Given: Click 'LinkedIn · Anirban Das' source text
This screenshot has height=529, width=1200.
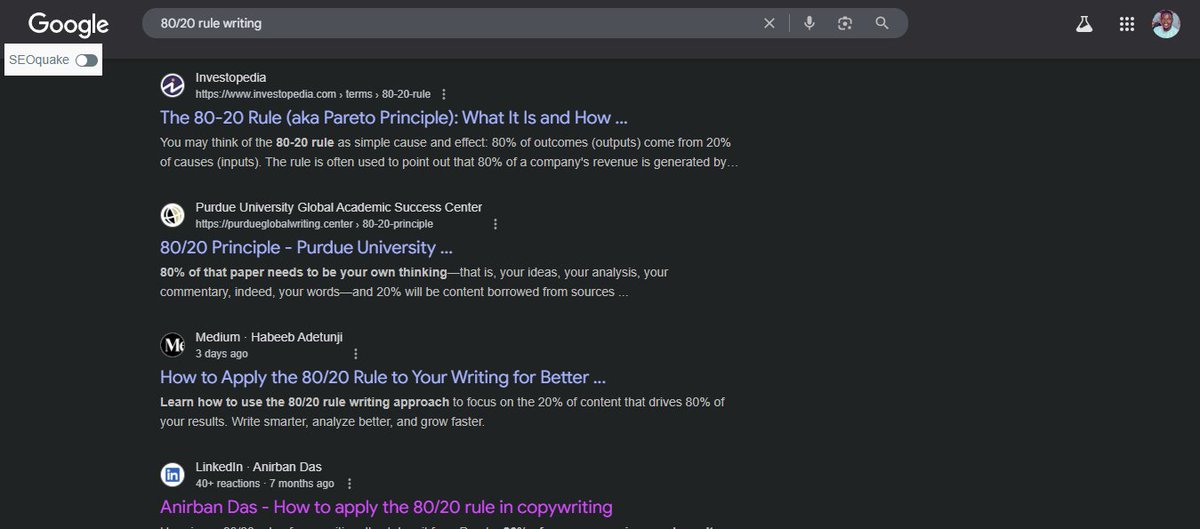Looking at the screenshot, I should 259,467.
